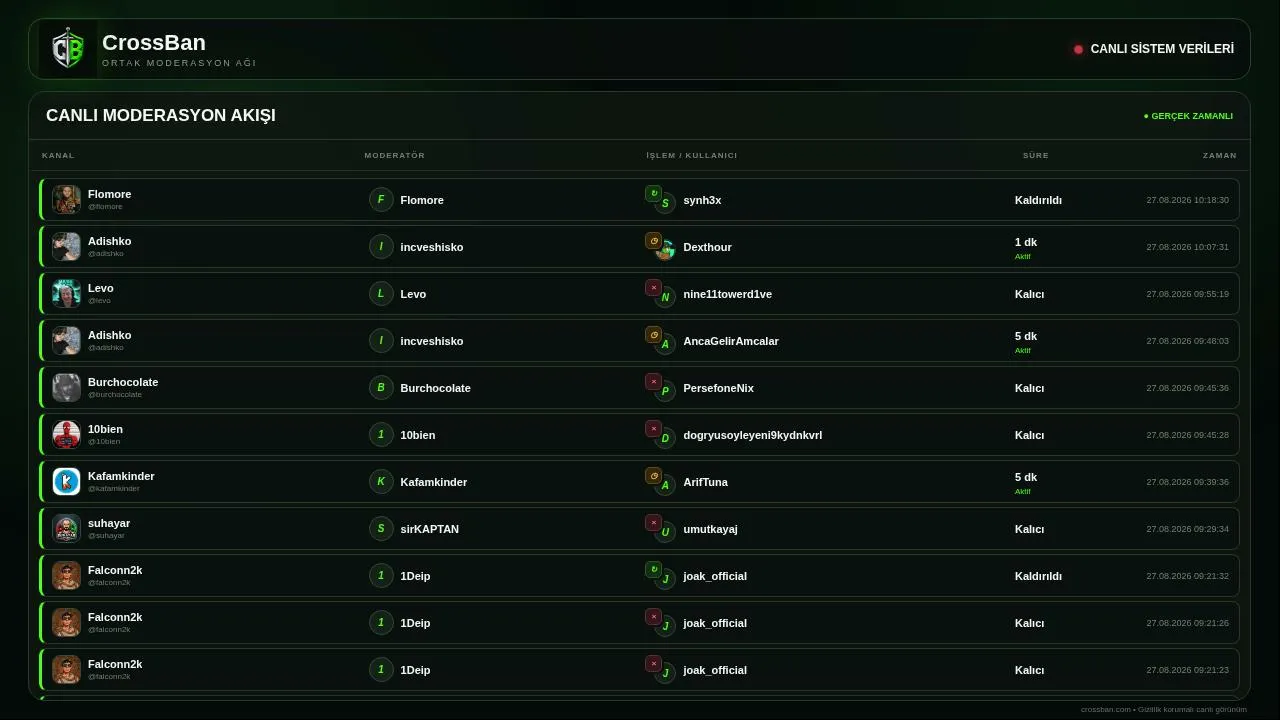Viewport: 1280px width, 720px height.
Task: Click the timeout icon beside ArifTuna
Action: point(653,475)
